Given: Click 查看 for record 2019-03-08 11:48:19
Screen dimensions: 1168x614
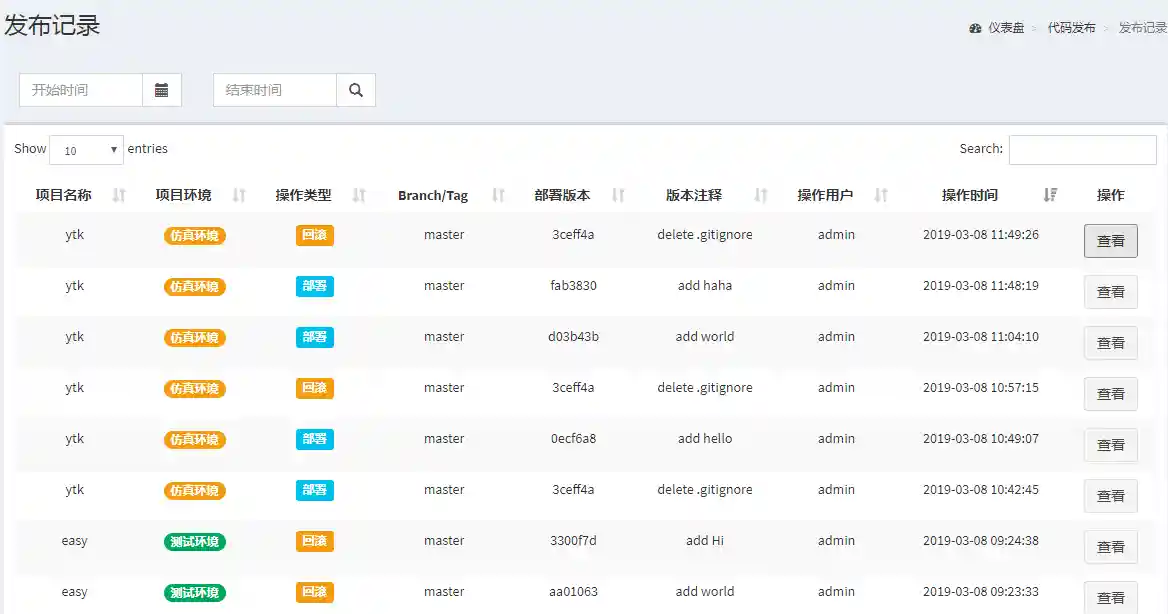Looking at the screenshot, I should [x=1111, y=292].
